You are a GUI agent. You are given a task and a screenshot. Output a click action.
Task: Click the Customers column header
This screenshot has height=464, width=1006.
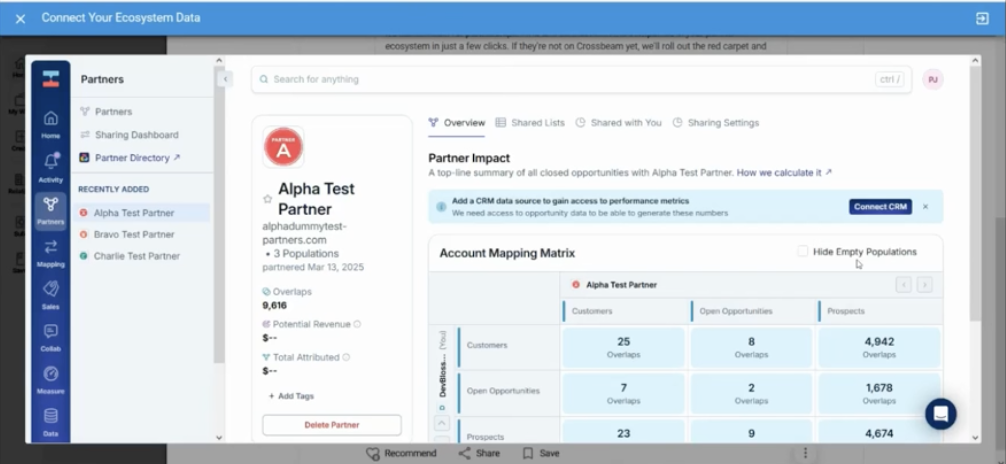(592, 311)
